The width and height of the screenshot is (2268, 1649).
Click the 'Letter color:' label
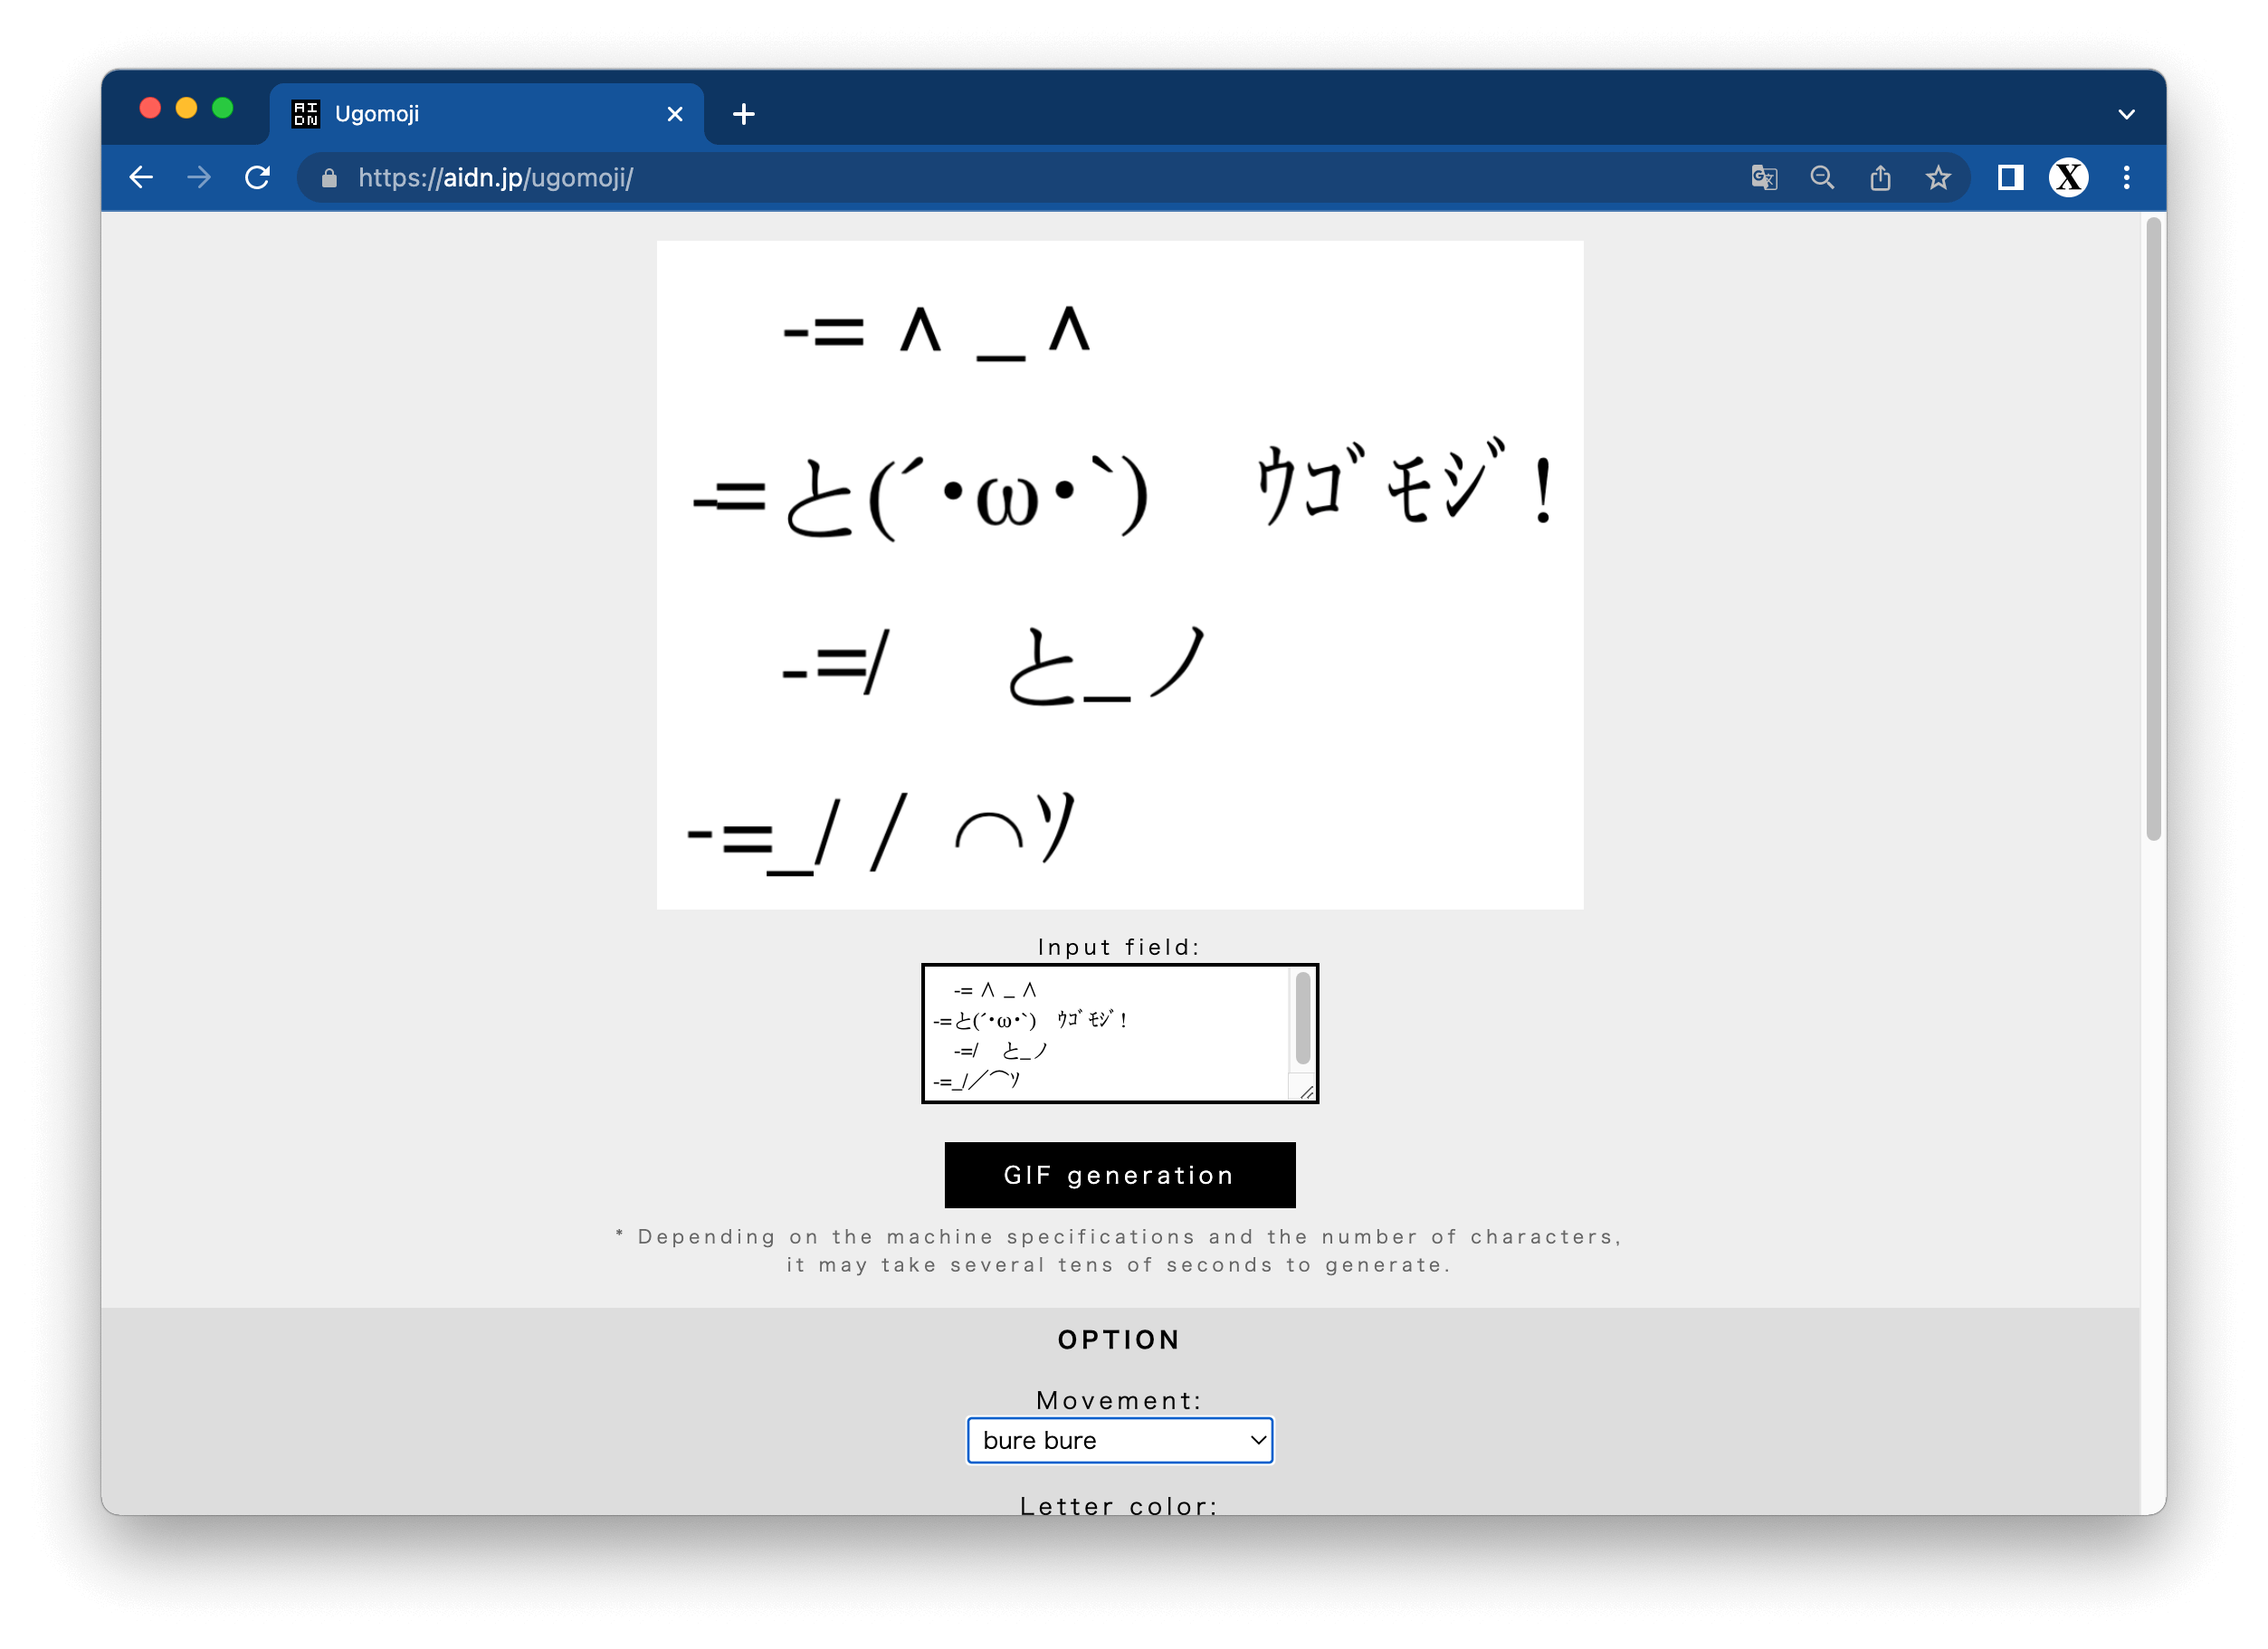click(x=1119, y=1506)
